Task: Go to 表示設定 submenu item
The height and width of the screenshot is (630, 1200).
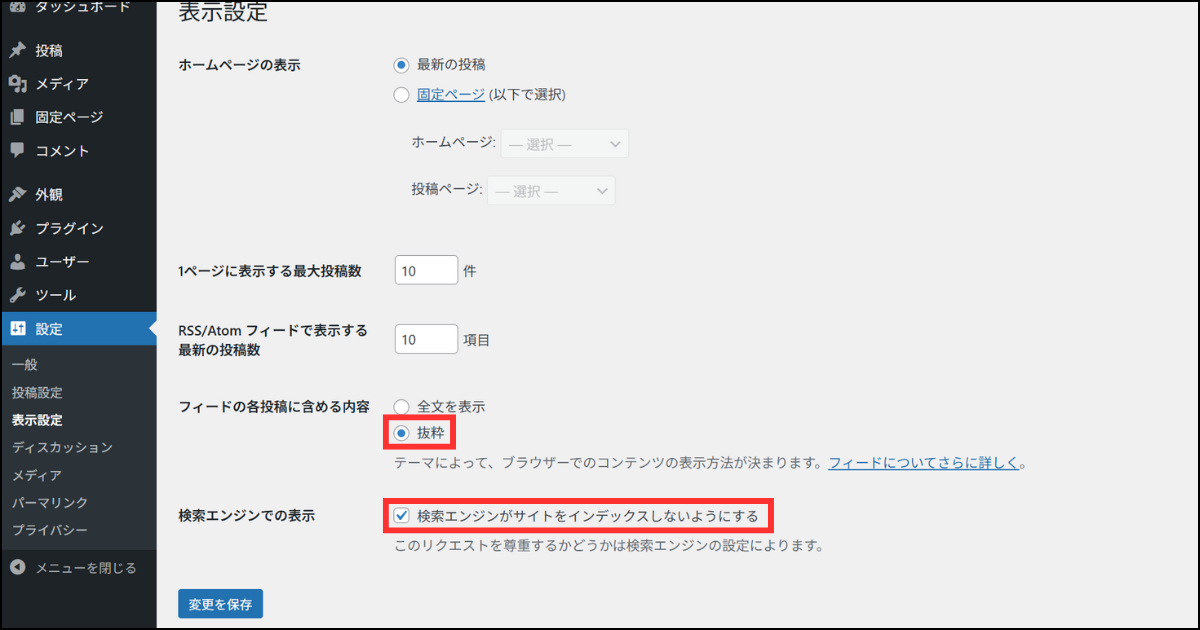Action: pos(37,420)
